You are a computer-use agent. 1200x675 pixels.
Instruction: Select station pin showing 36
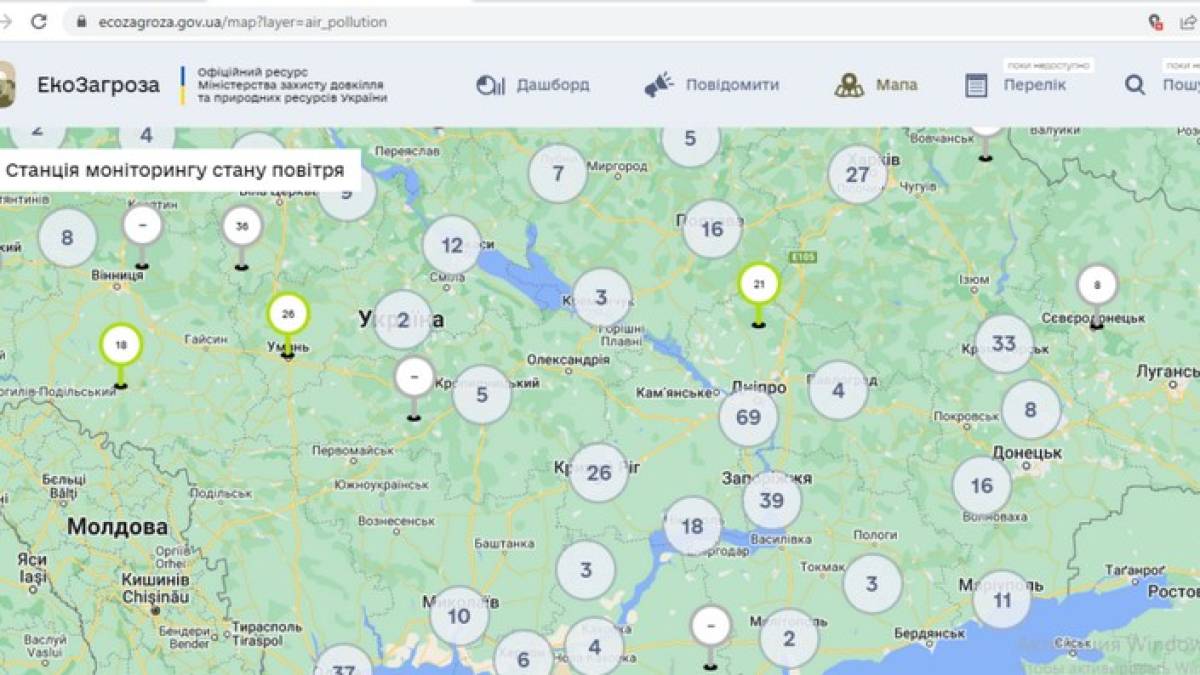(x=242, y=227)
